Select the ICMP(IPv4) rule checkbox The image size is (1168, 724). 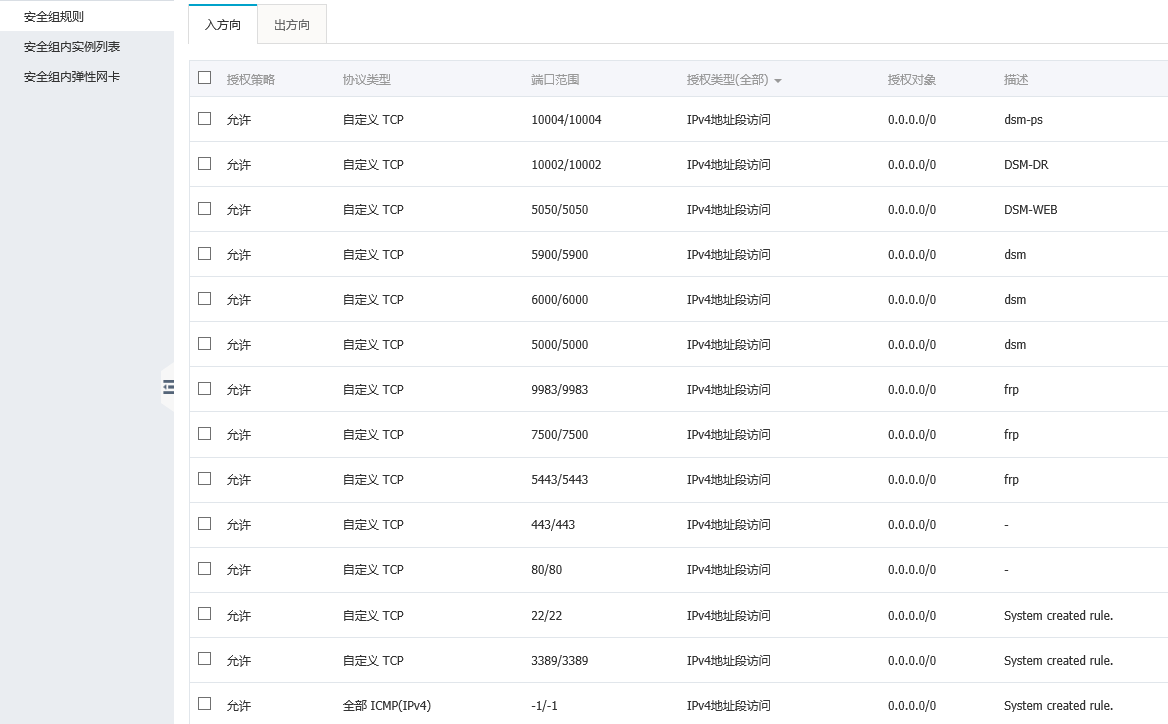tap(205, 704)
